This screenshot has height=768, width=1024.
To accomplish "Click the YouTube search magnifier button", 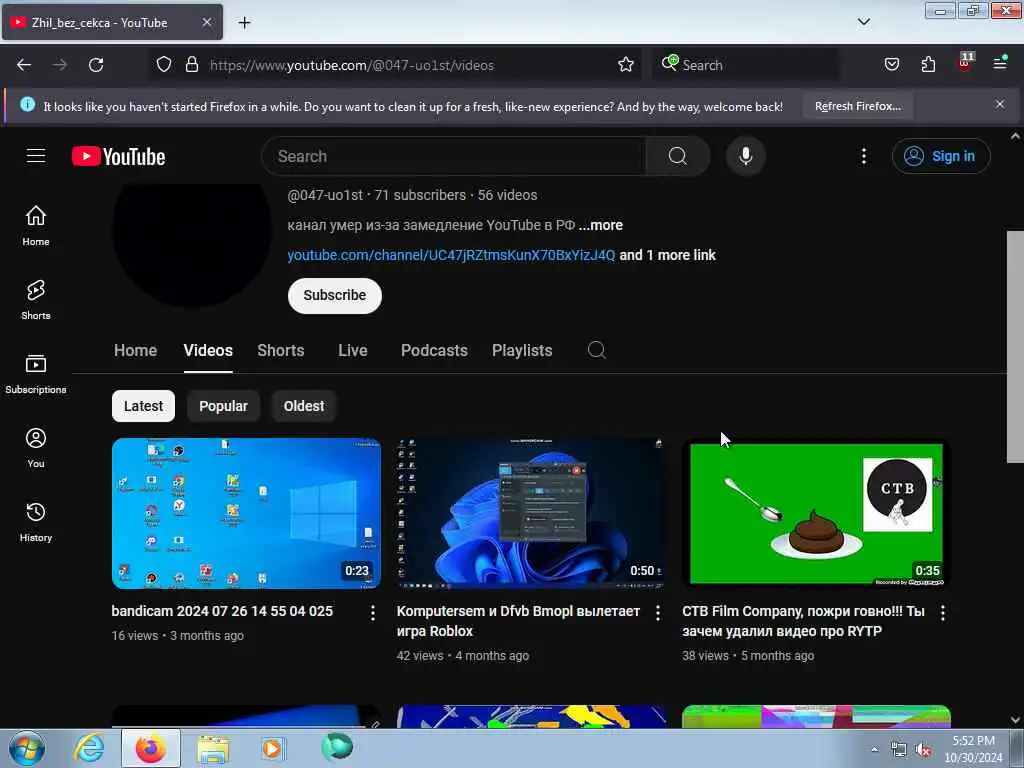I will (677, 156).
